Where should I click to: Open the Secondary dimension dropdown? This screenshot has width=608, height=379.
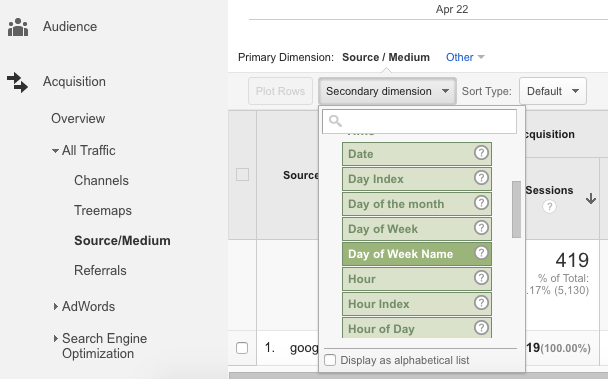387,91
